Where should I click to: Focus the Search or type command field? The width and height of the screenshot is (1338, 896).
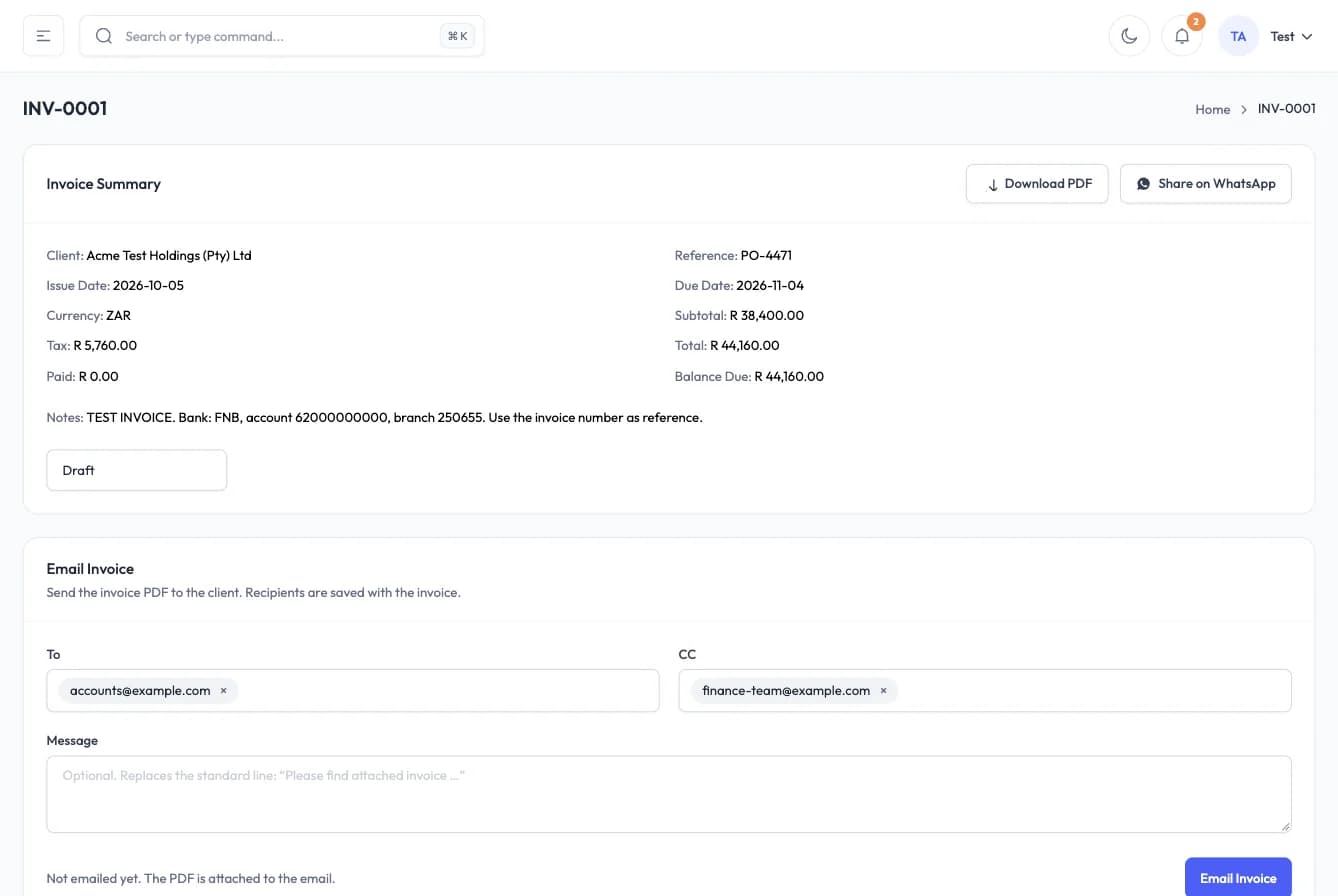[282, 36]
